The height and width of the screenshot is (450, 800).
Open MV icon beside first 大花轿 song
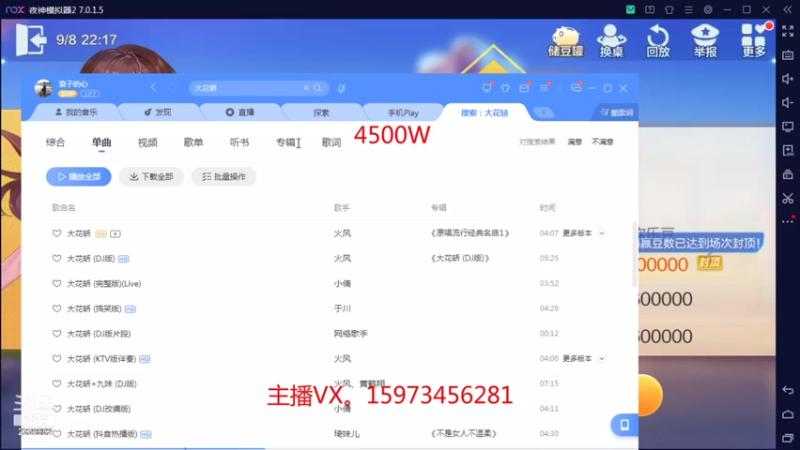[115, 234]
